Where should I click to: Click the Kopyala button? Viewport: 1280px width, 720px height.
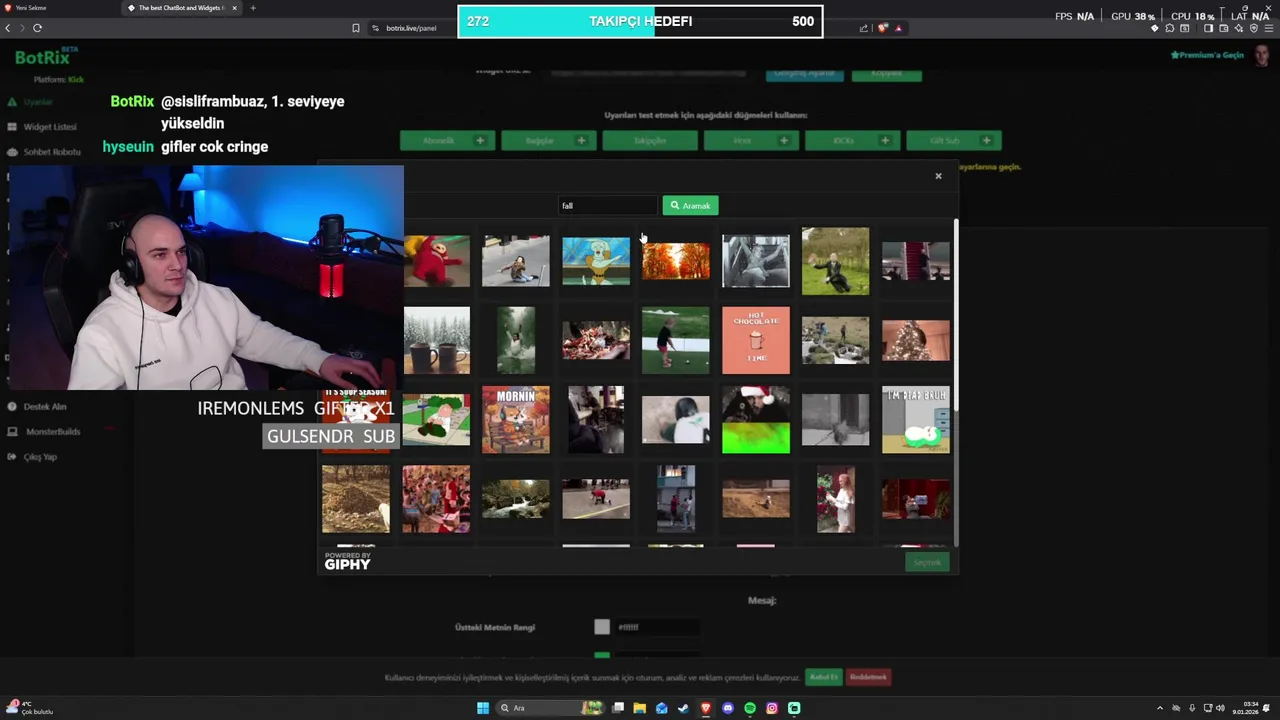tap(887, 74)
